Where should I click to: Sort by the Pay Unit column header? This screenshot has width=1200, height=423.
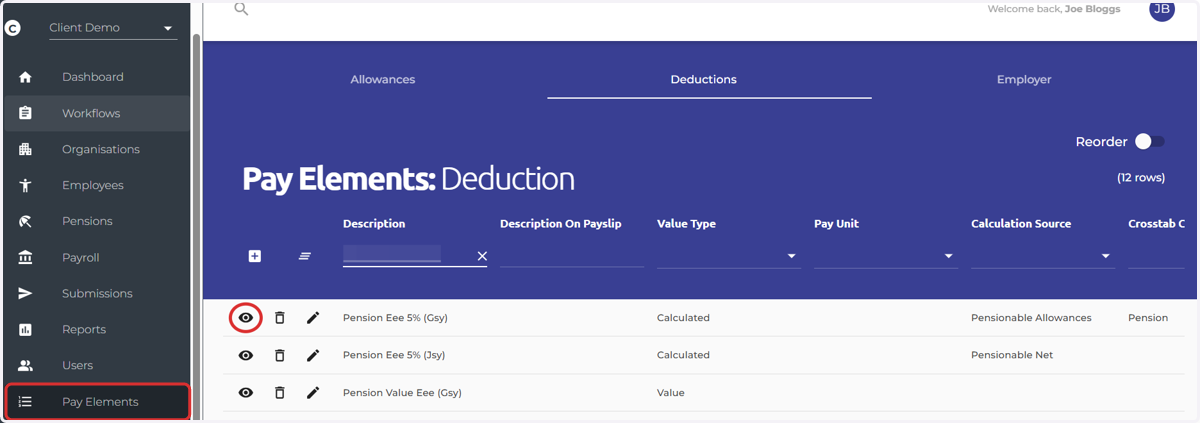pos(837,224)
